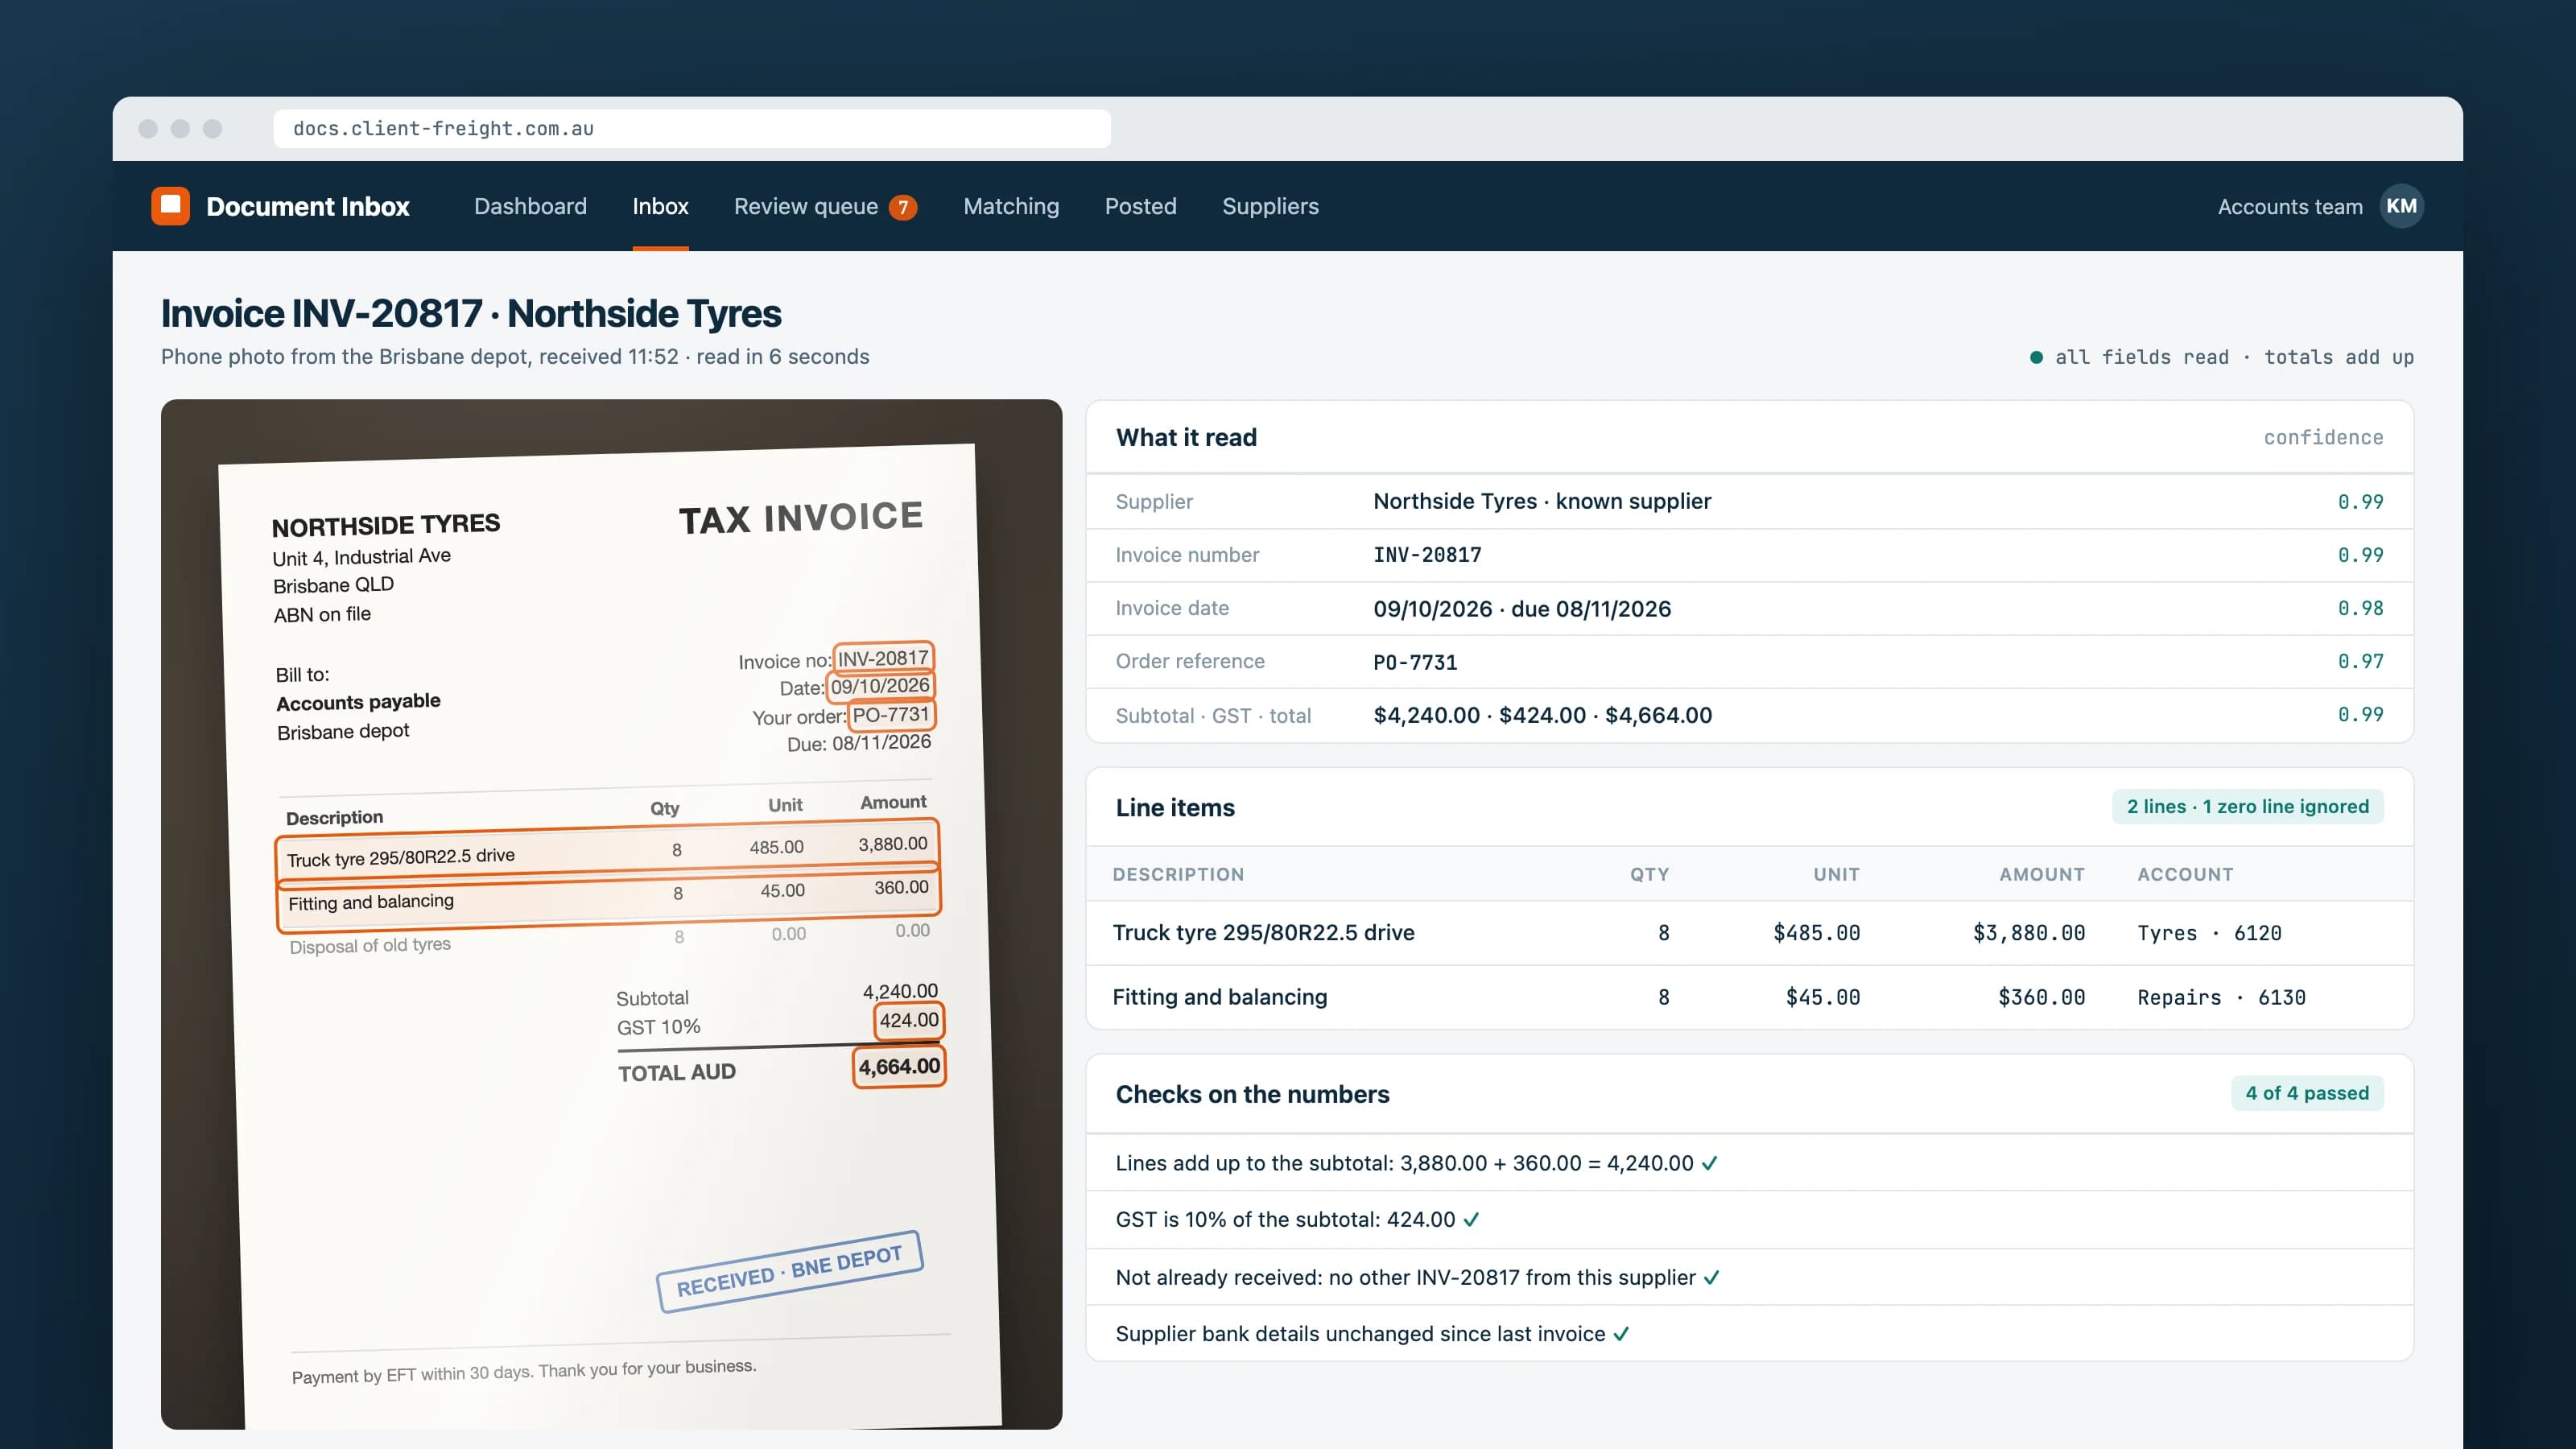This screenshot has height=1449, width=2576.
Task: Click 'Supplier bank details unchanged' check
Action: pyautogui.click(x=1749, y=1334)
